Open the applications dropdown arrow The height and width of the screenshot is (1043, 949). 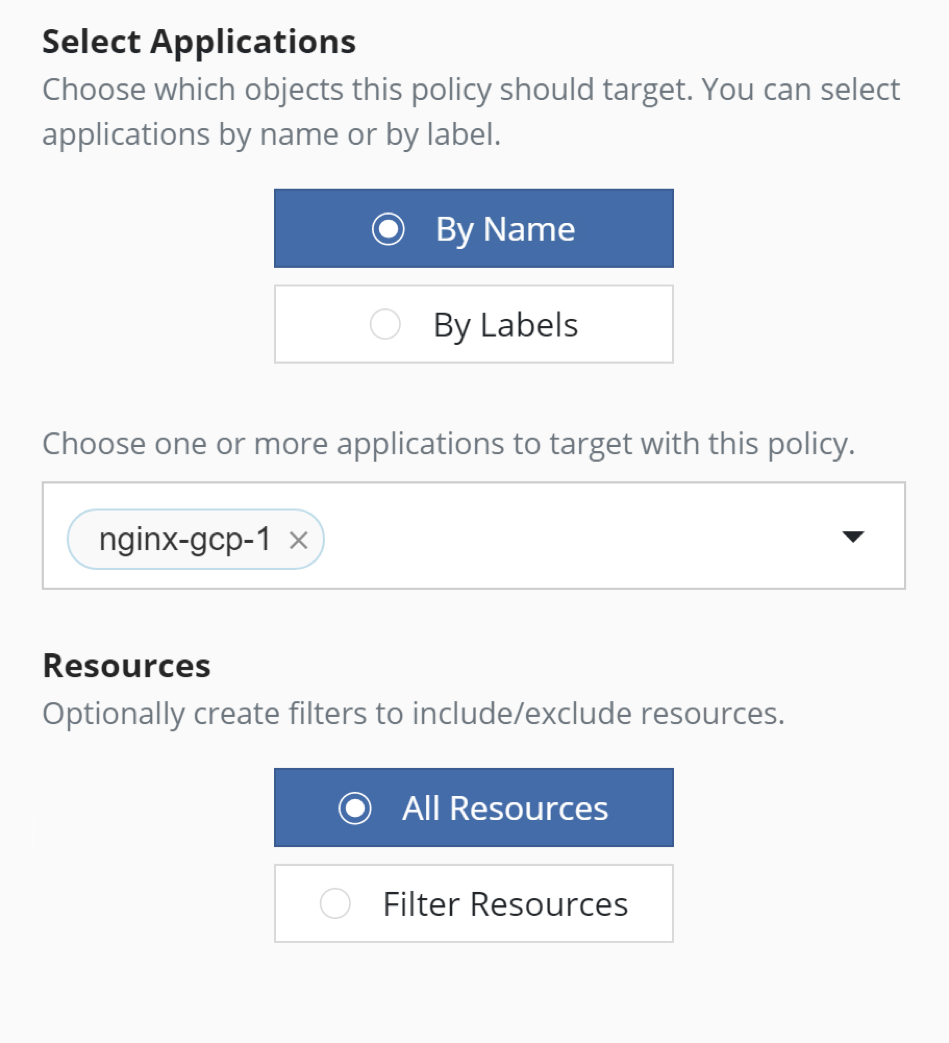(x=853, y=536)
